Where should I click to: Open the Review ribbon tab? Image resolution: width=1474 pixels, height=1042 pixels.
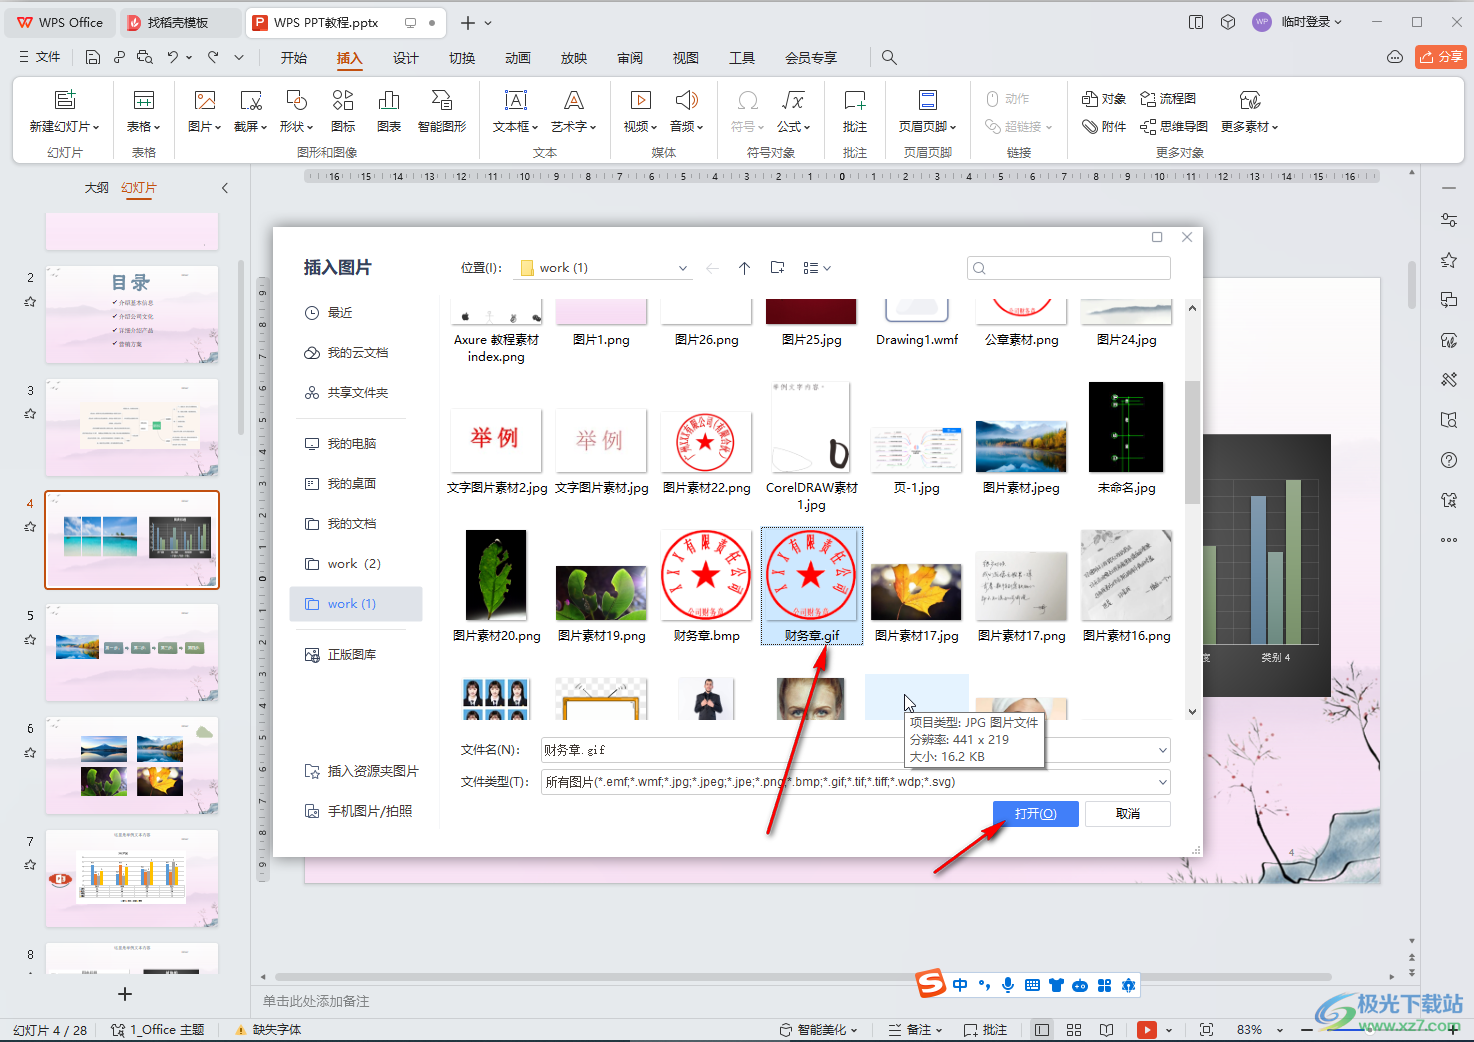629,58
